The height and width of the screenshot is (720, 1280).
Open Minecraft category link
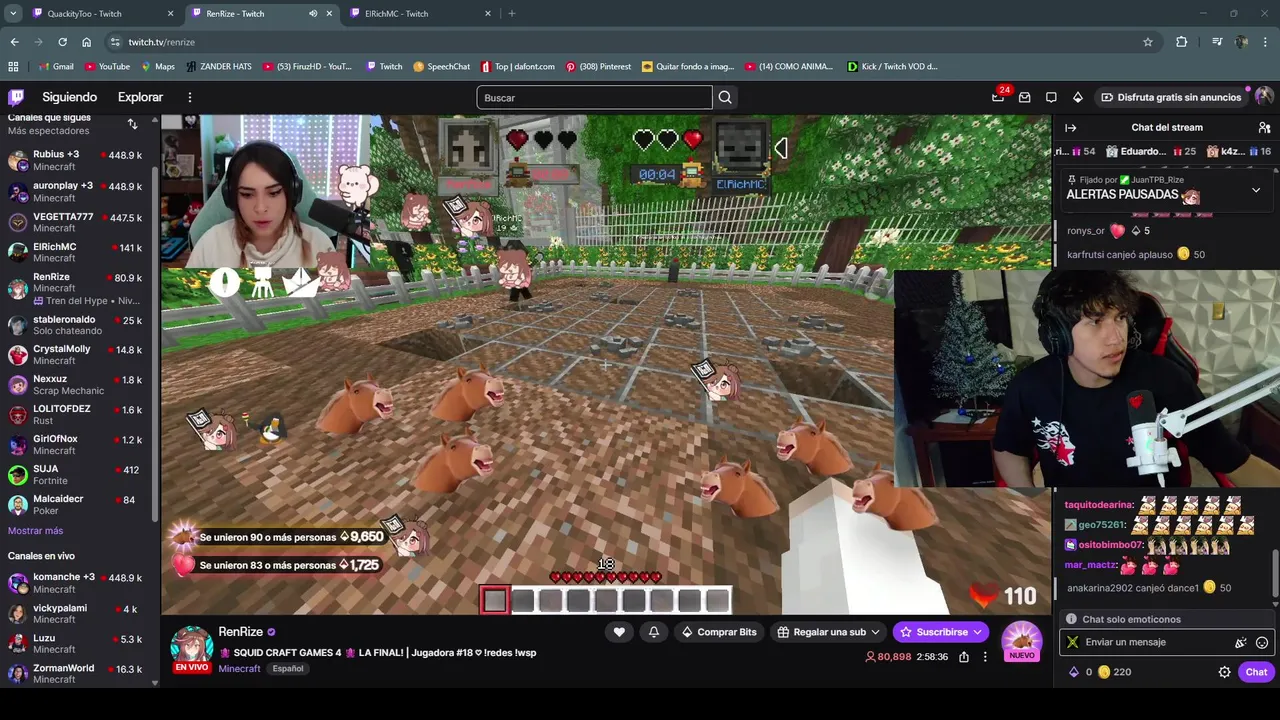(239, 669)
